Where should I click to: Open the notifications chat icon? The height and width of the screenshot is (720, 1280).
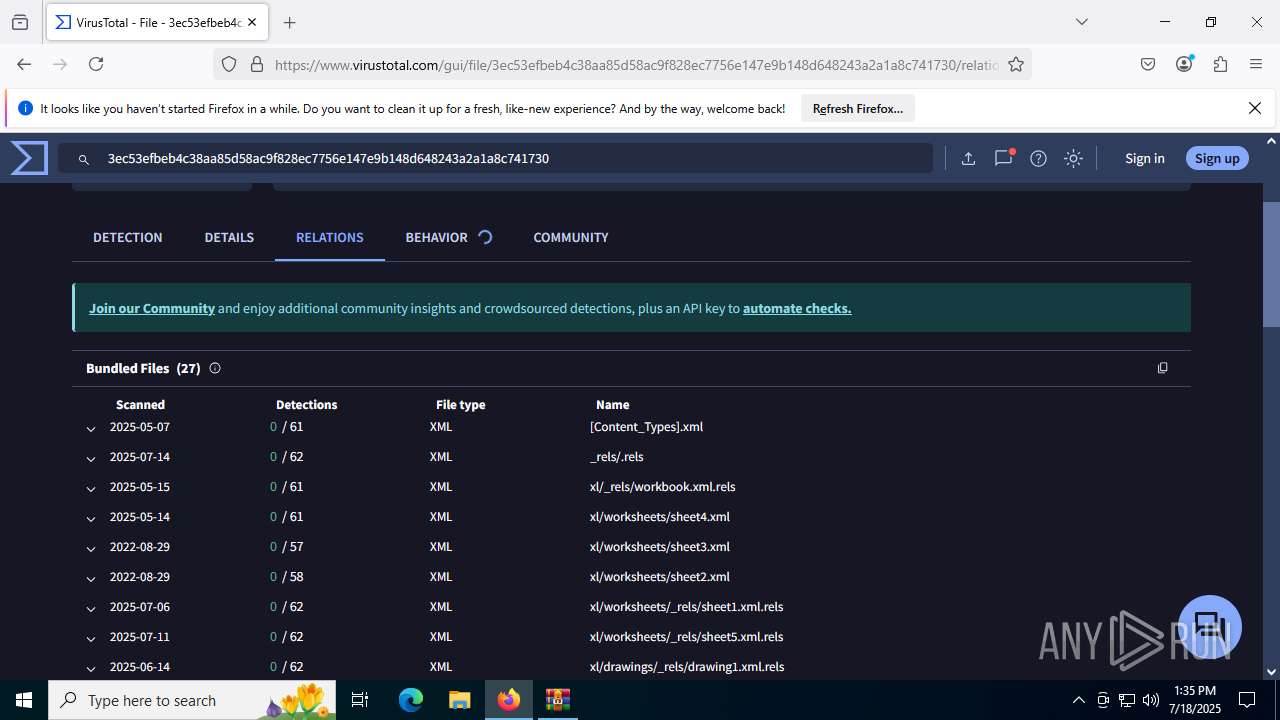click(1003, 158)
